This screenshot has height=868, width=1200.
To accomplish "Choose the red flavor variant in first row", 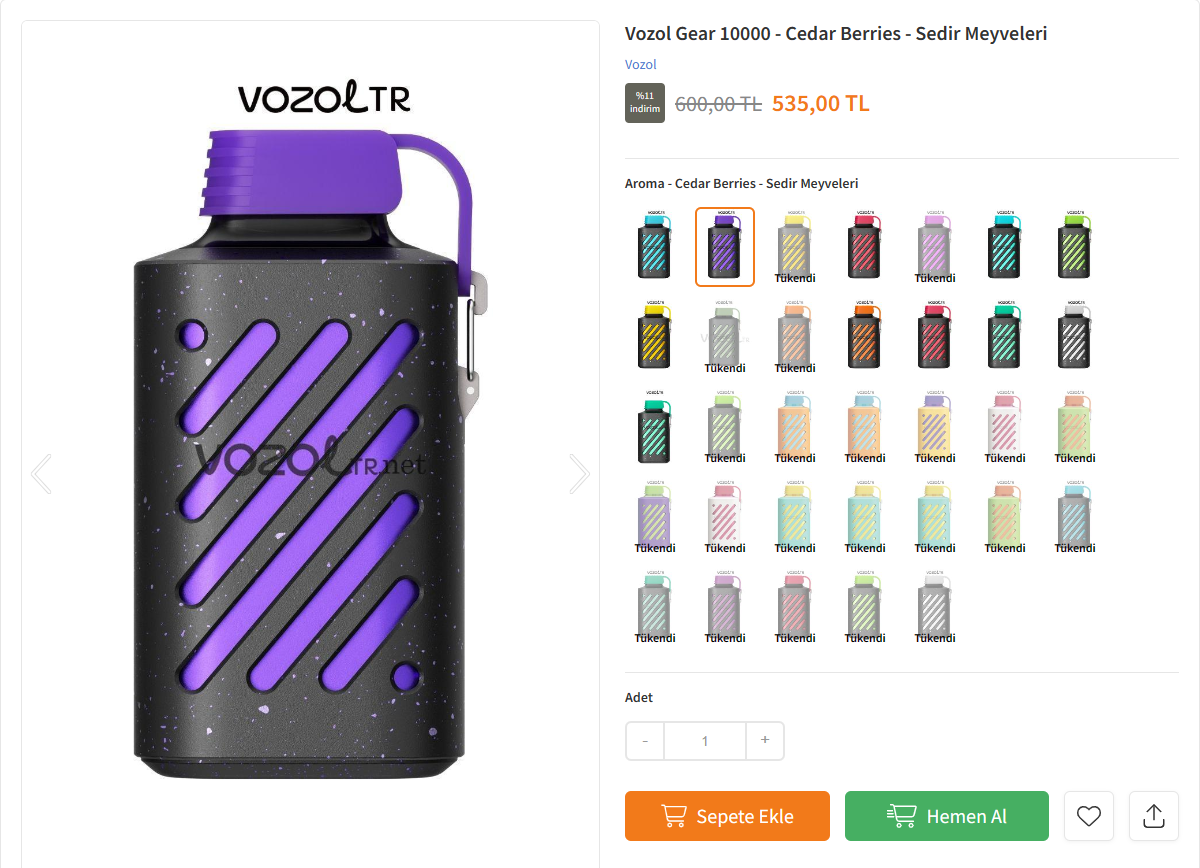I will 865,247.
